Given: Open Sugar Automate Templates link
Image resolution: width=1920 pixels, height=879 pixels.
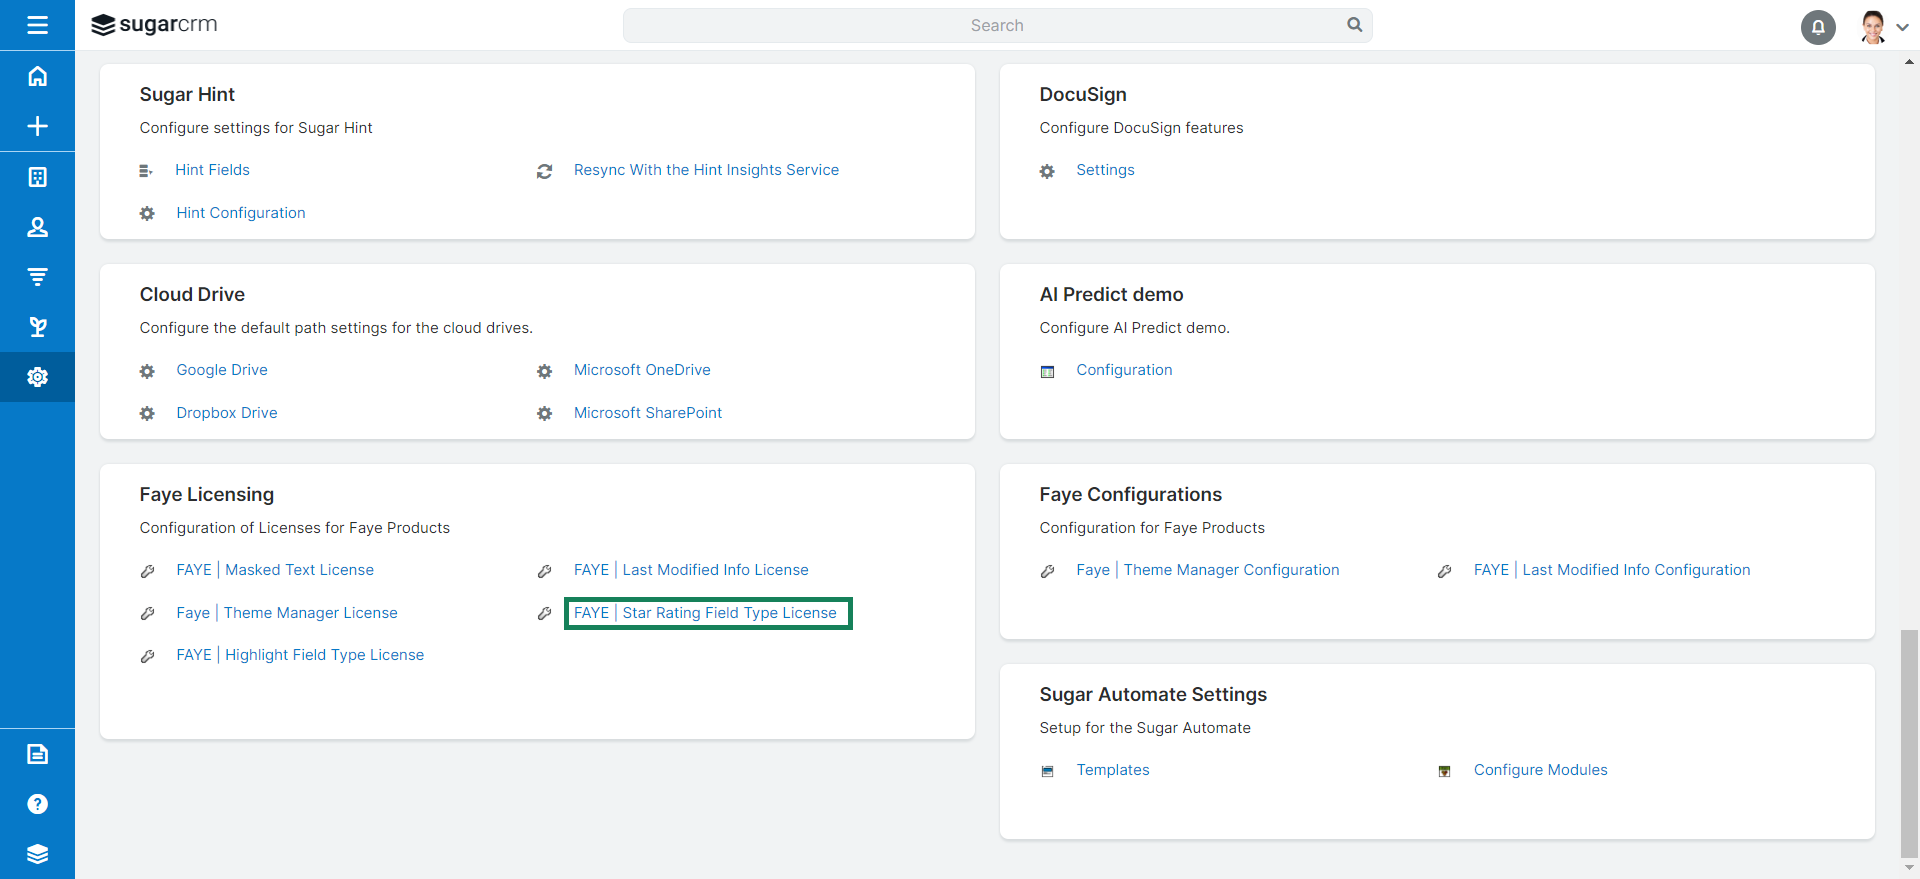Looking at the screenshot, I should [x=1113, y=770].
